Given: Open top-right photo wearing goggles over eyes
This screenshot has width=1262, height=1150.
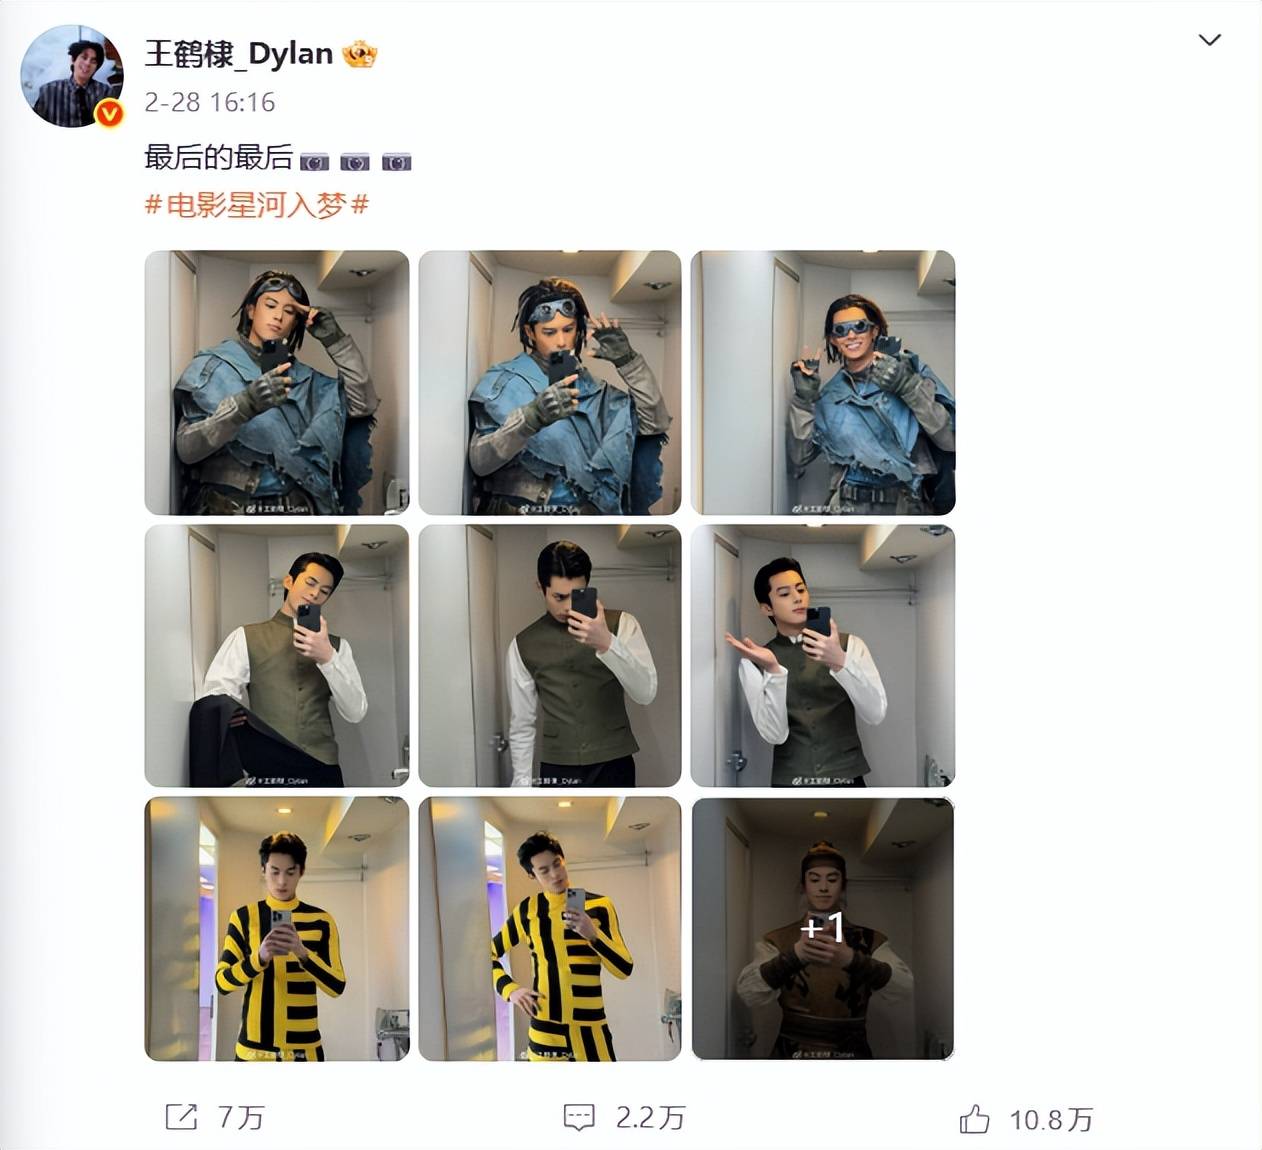Looking at the screenshot, I should (823, 382).
